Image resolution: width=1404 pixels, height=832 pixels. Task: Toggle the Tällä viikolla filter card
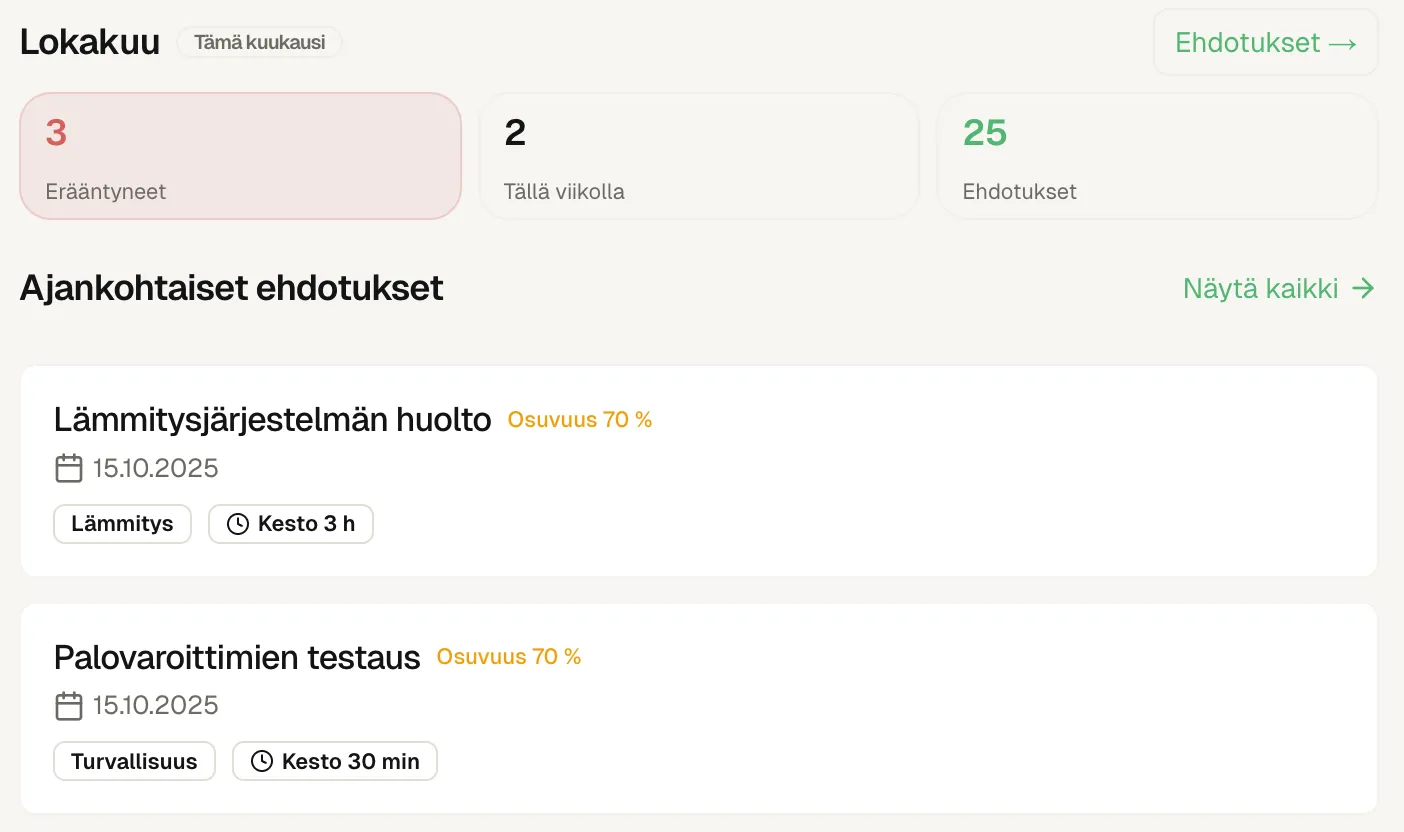(x=699, y=156)
